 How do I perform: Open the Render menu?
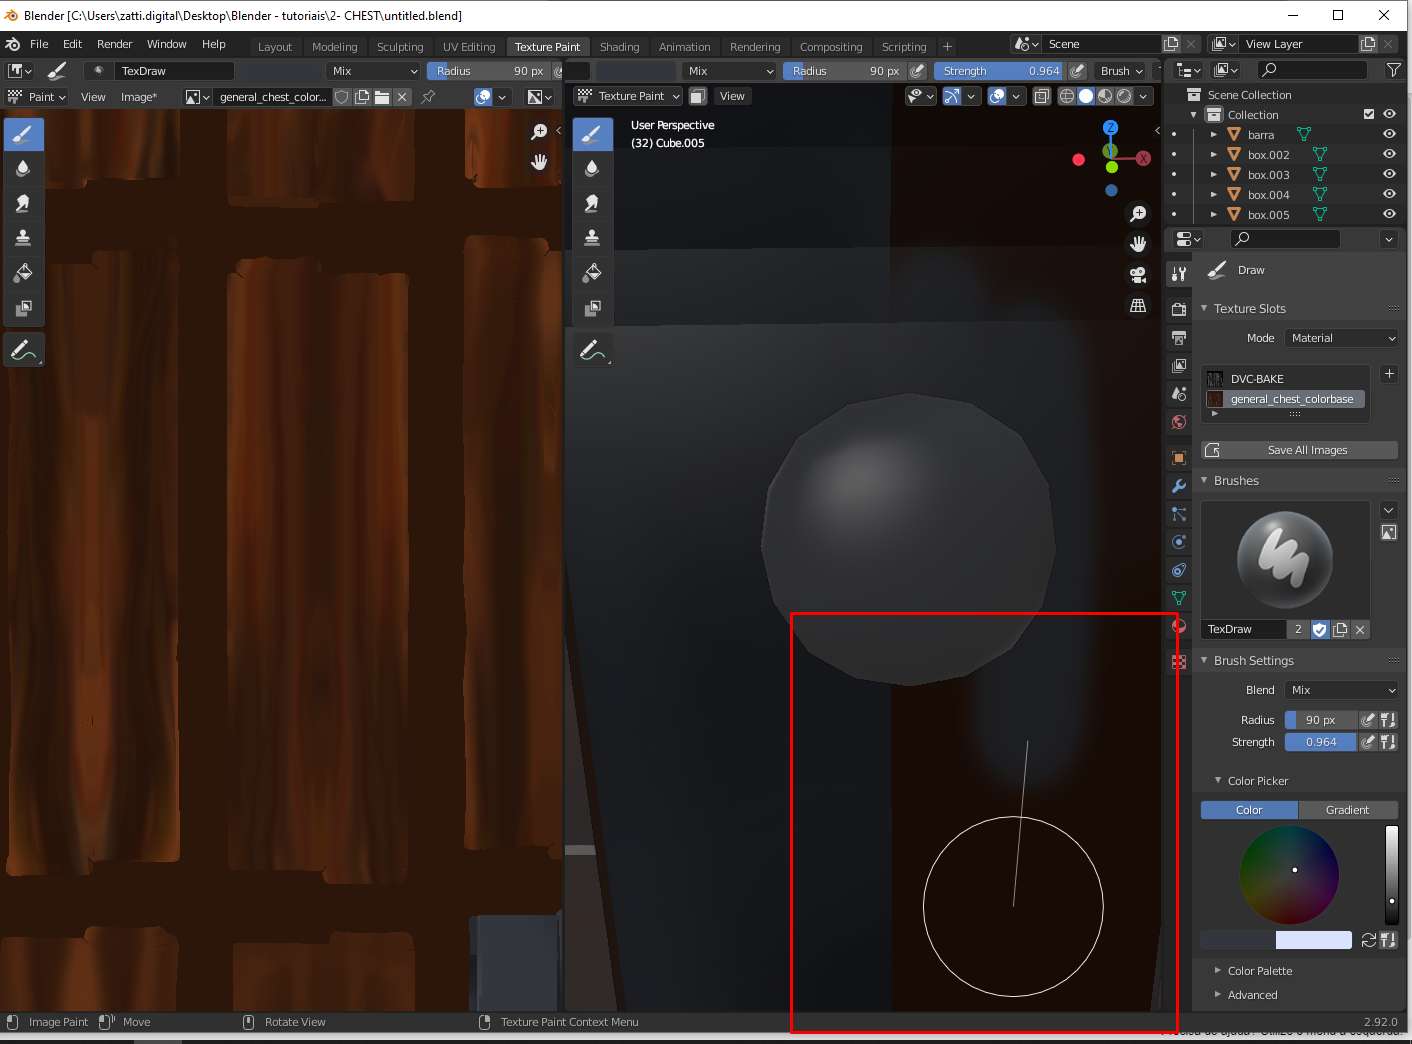coord(115,44)
